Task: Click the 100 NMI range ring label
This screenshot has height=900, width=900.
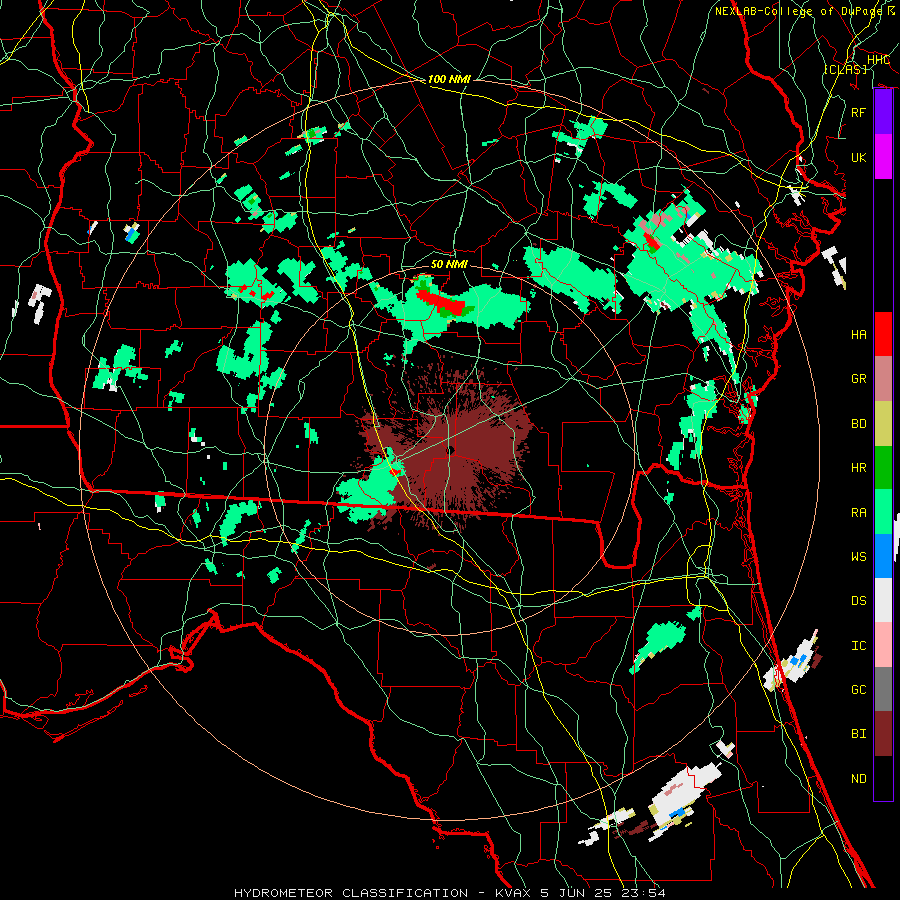Action: (x=449, y=79)
